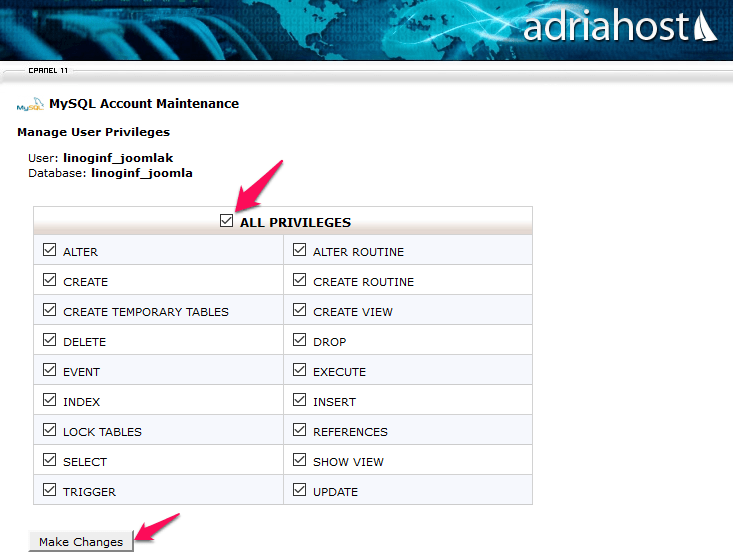Uncheck the CREATE privilege checkbox
Viewport: 733px width, 558px height.
click(x=50, y=279)
